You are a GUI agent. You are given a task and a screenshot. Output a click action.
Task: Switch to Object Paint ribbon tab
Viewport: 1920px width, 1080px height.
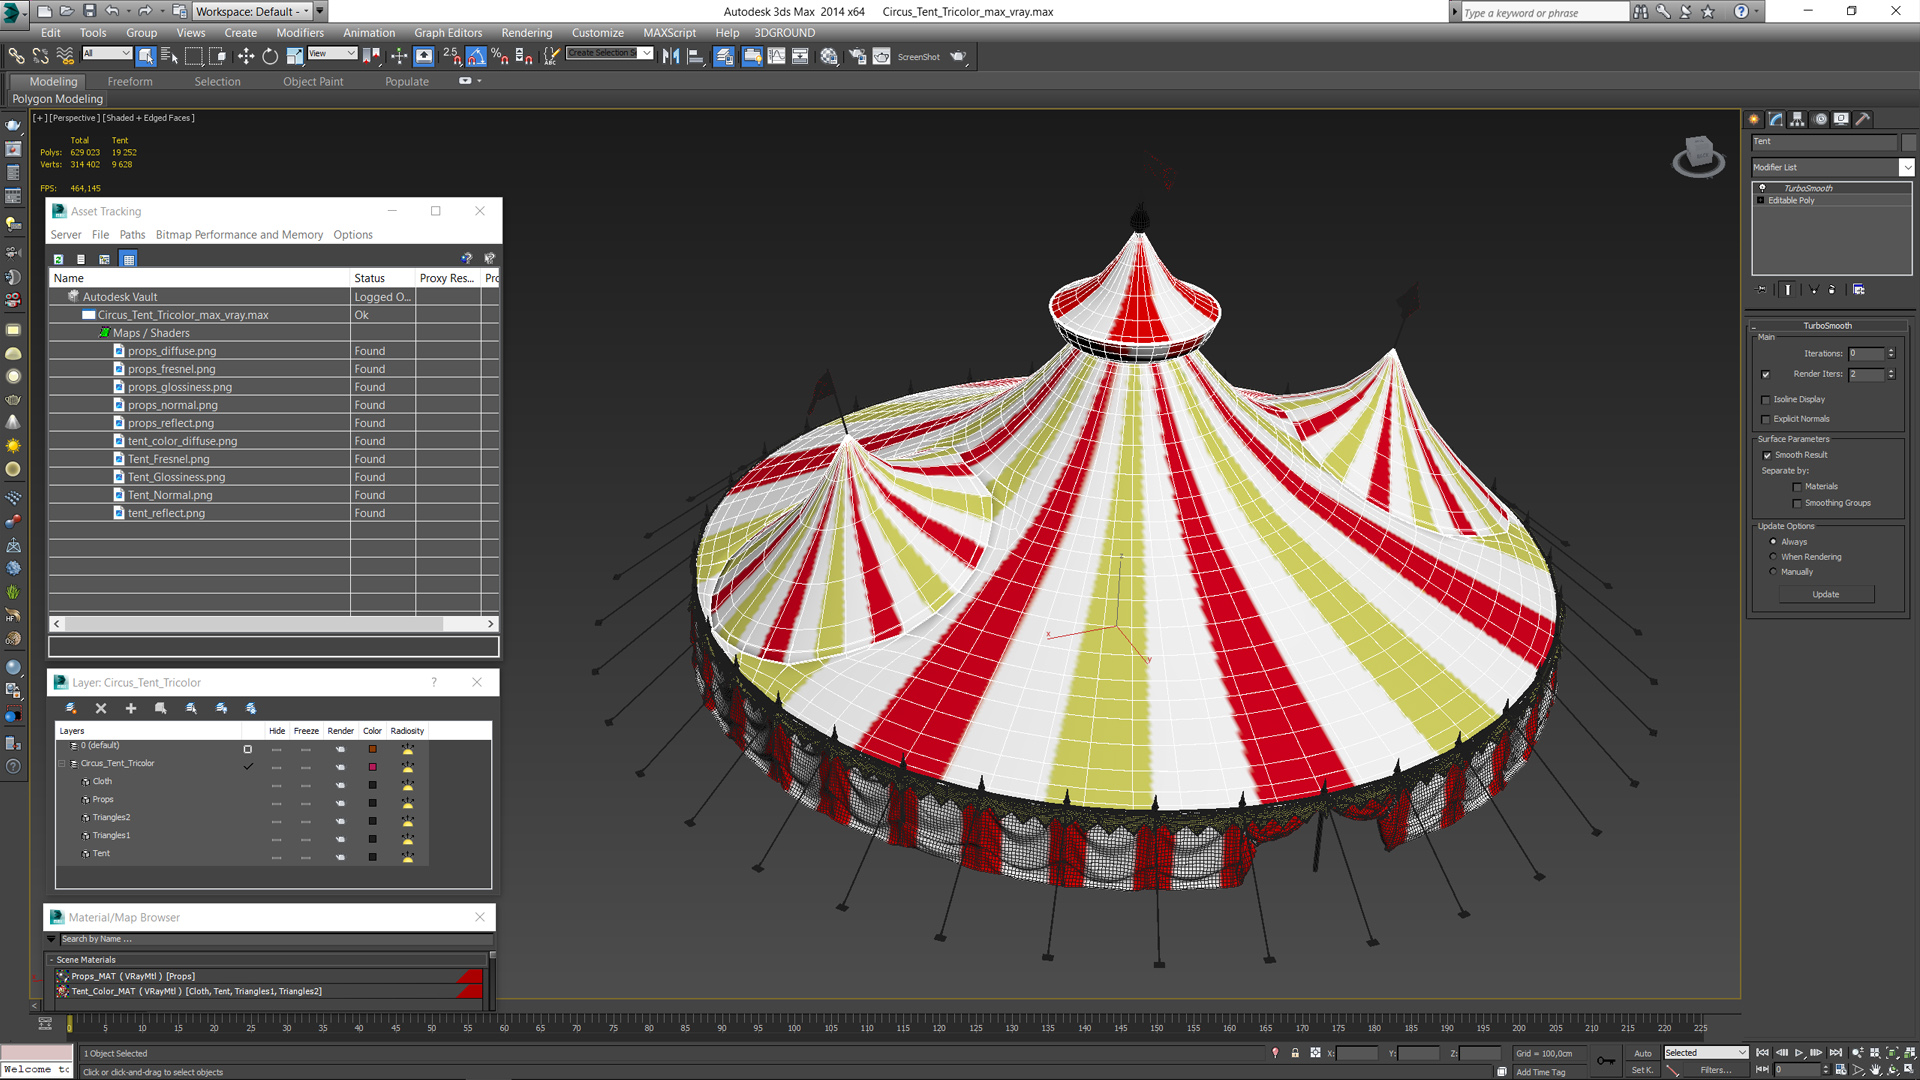tap(313, 81)
